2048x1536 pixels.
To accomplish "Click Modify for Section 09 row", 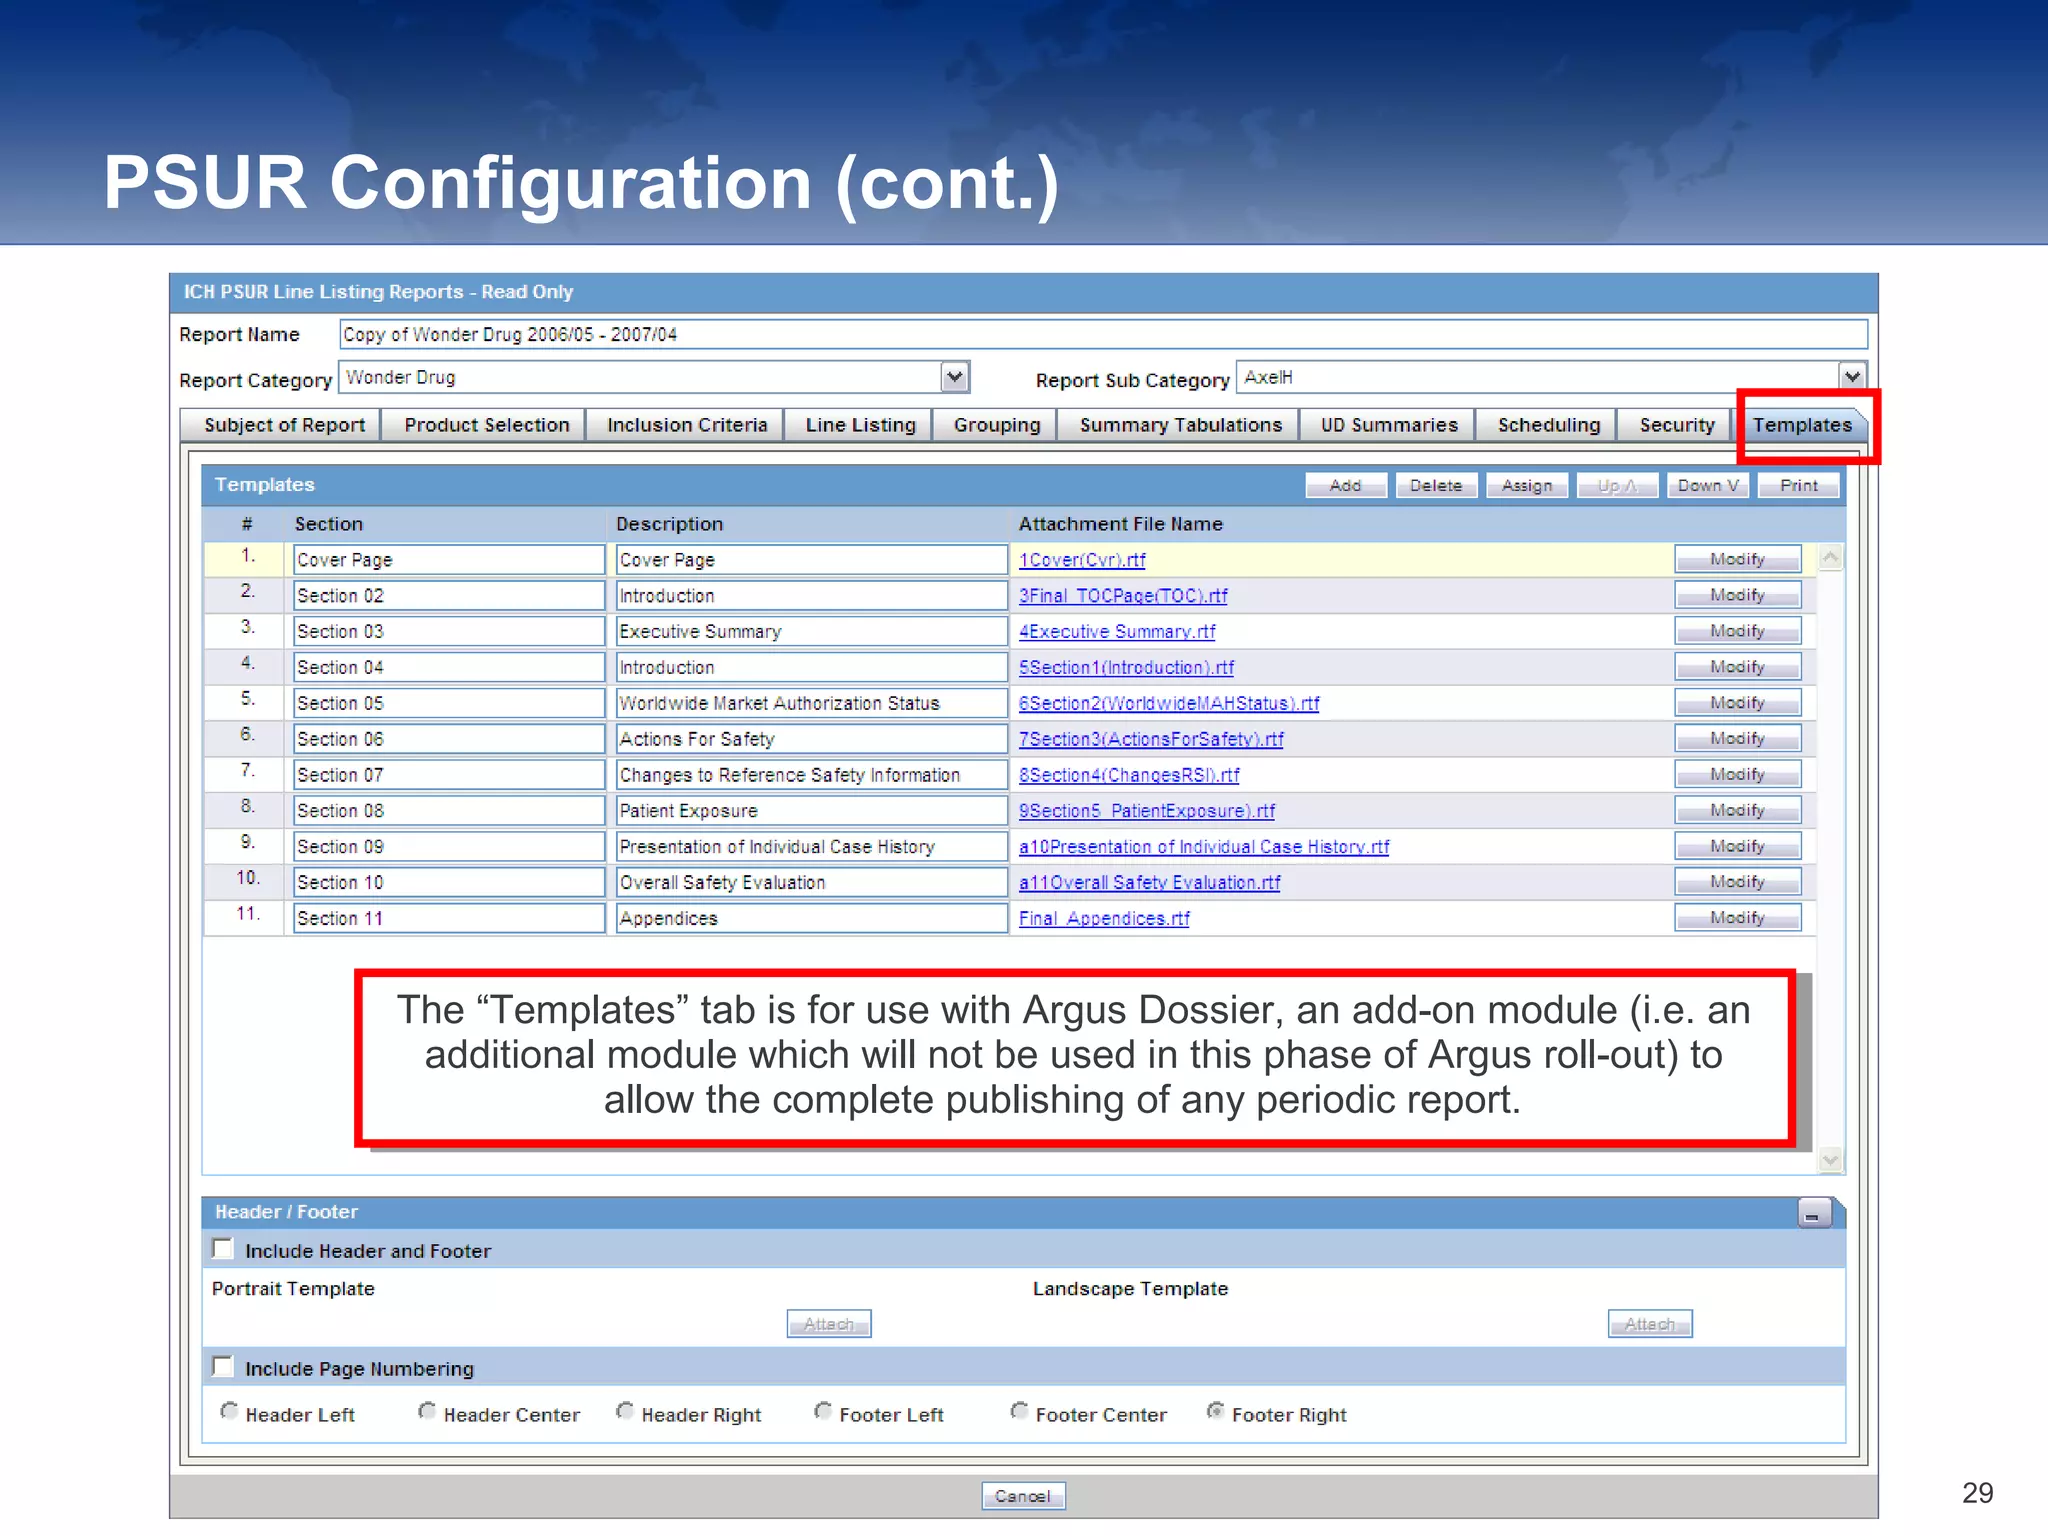I will click(1738, 846).
